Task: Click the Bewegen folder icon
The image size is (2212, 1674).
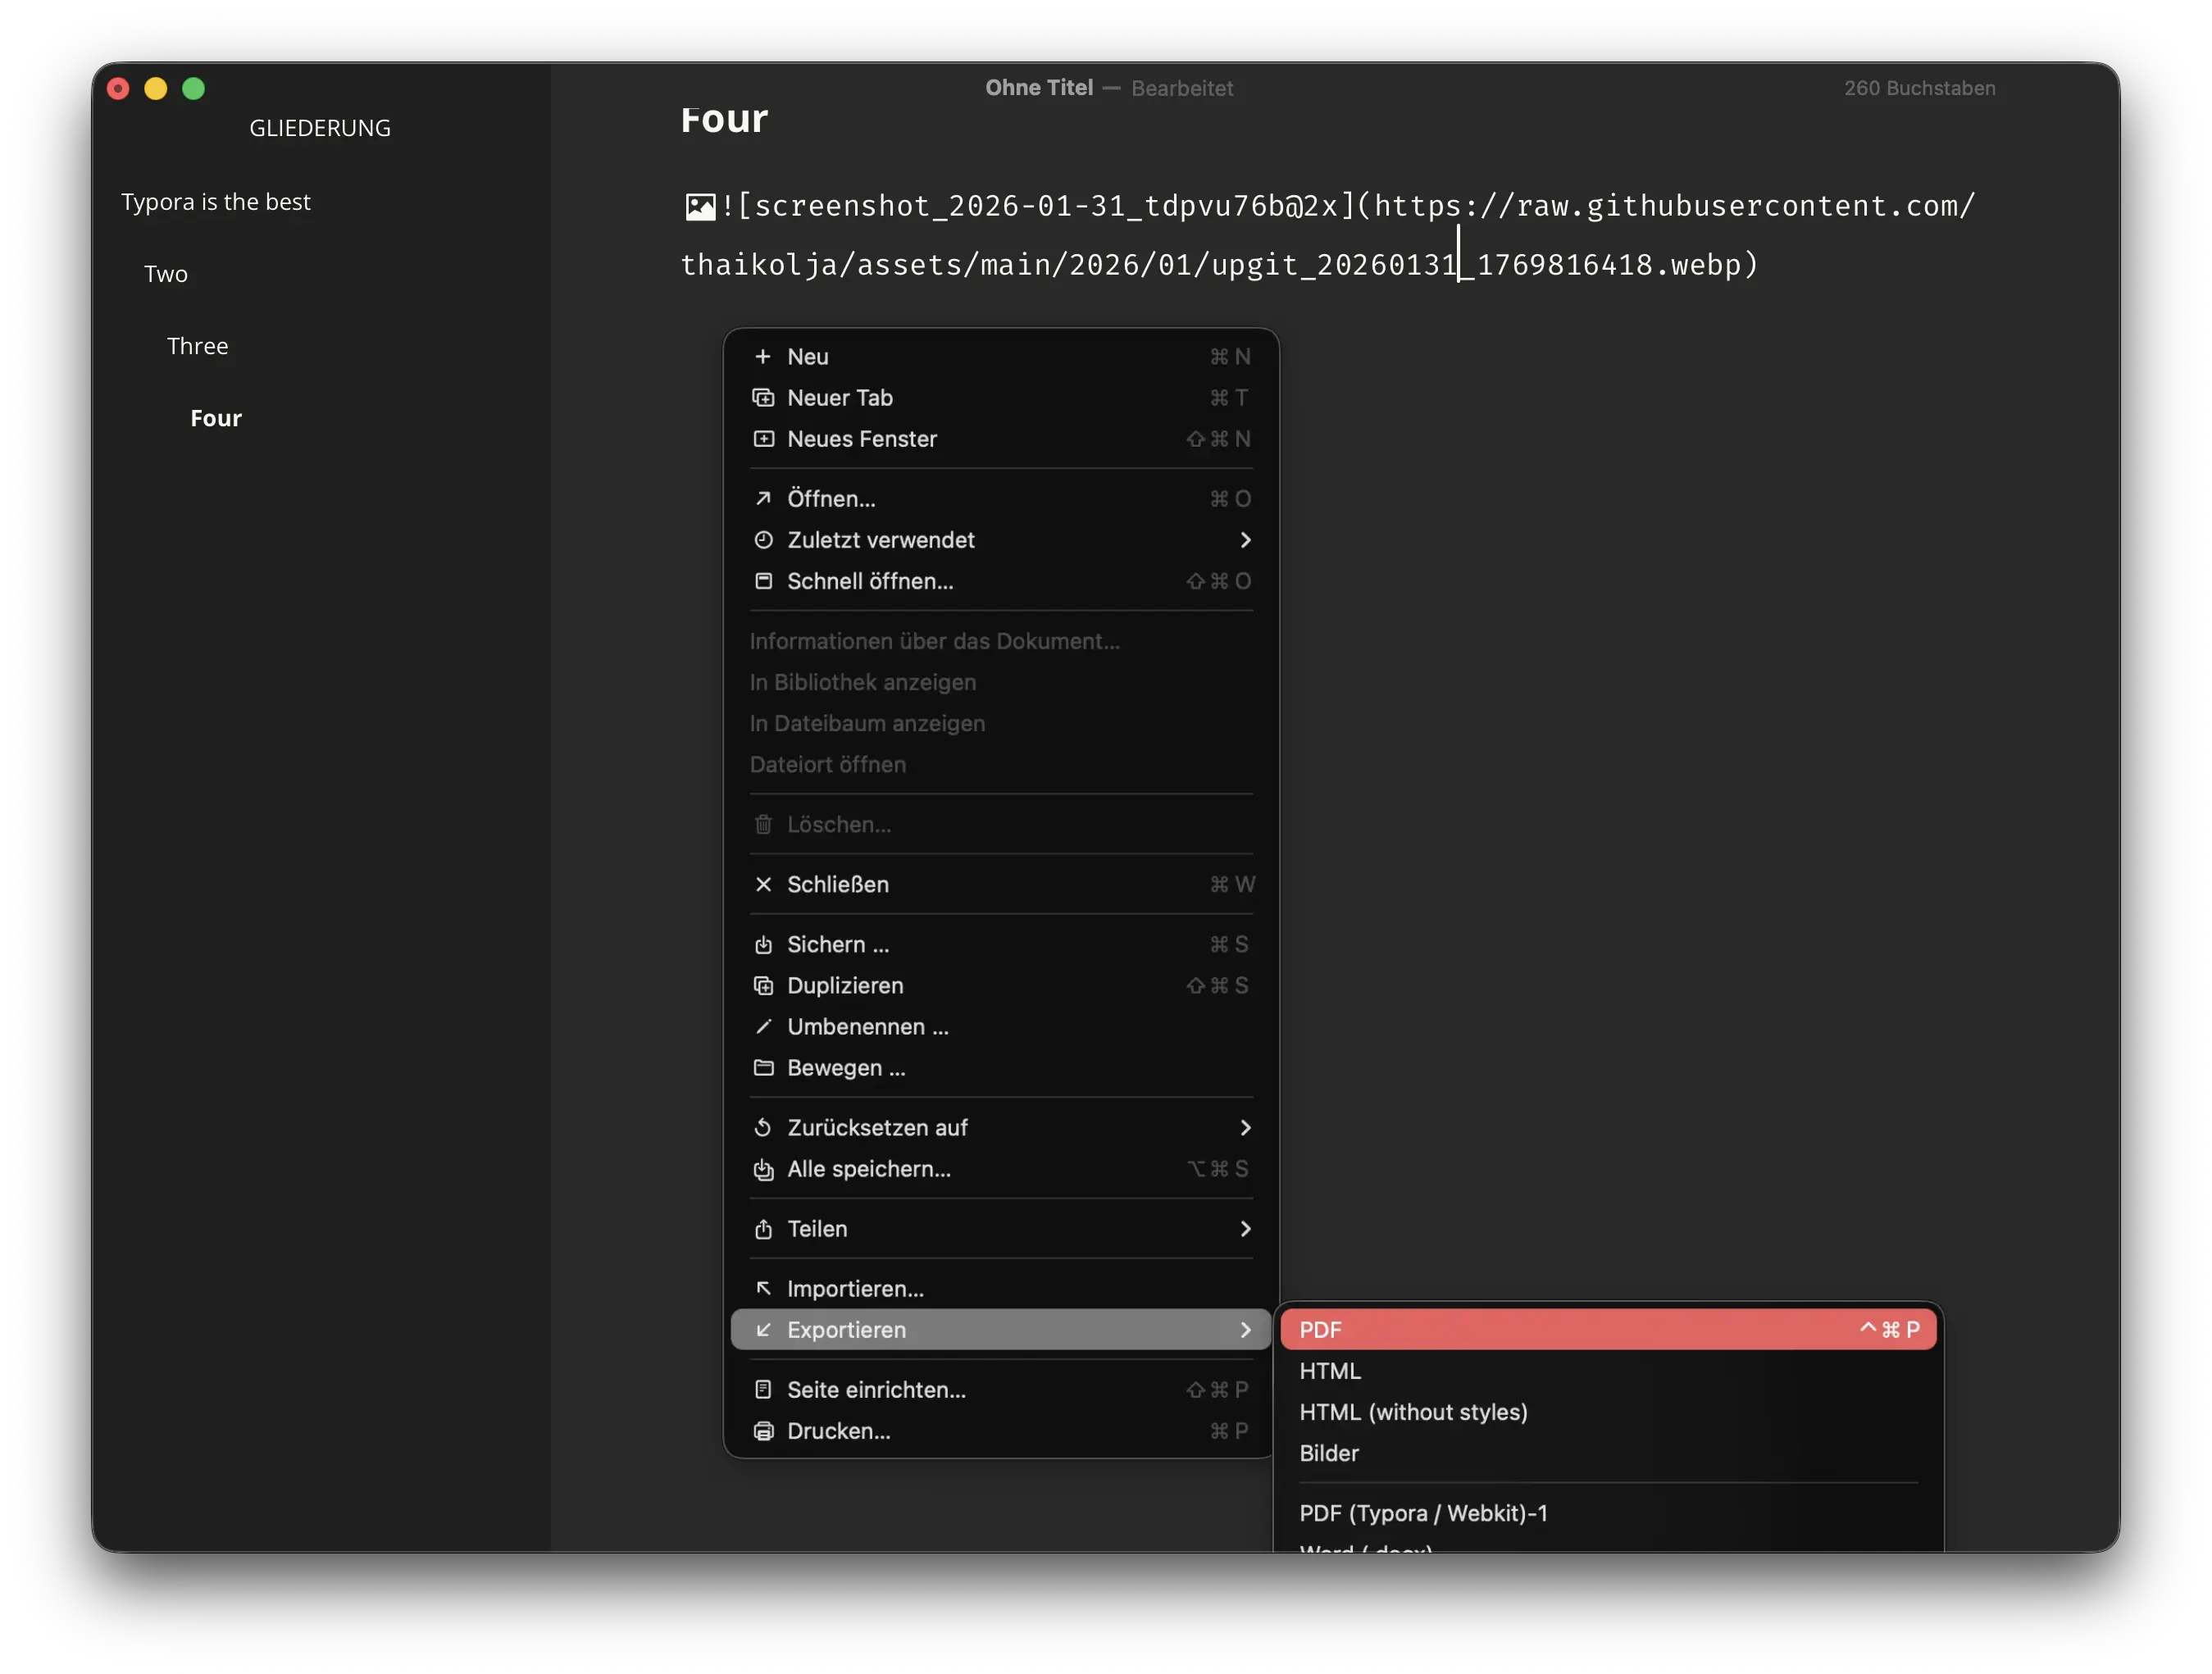Action: coord(763,1068)
